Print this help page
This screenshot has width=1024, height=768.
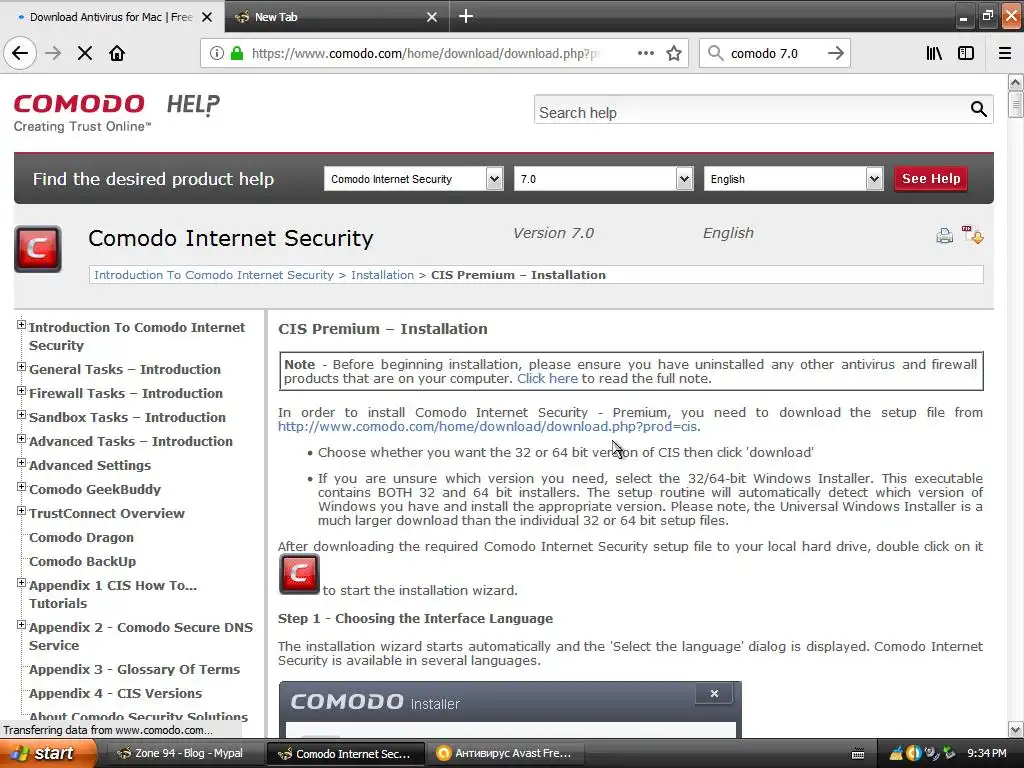pos(944,235)
